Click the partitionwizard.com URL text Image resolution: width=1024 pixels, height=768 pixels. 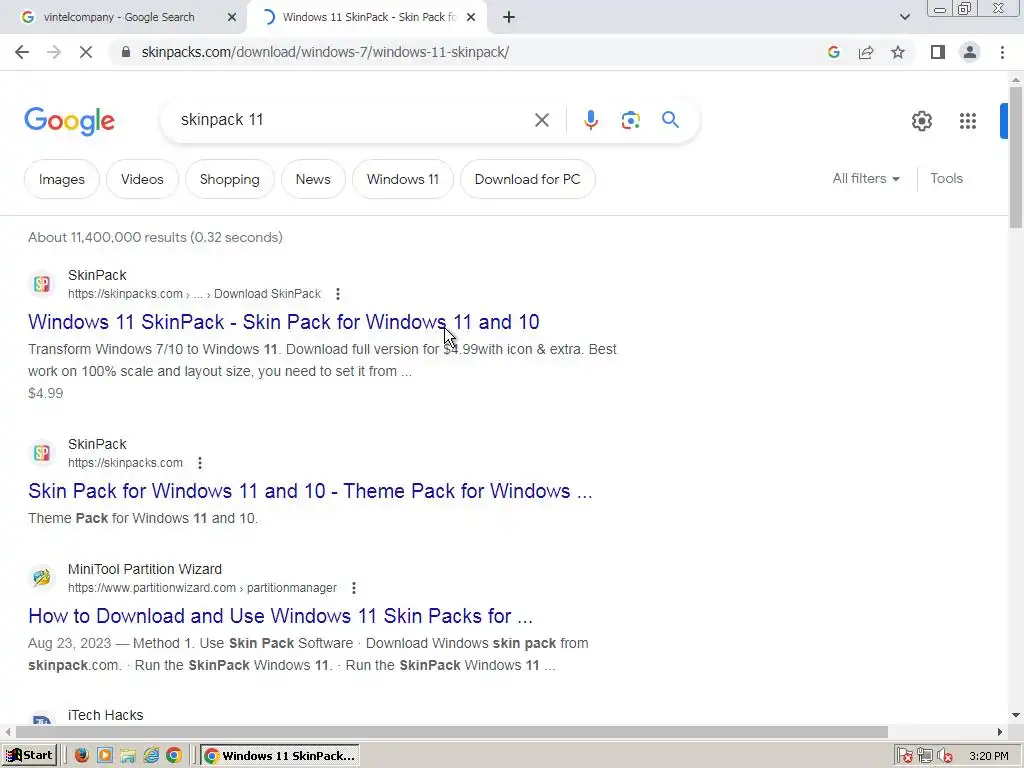tap(202, 588)
